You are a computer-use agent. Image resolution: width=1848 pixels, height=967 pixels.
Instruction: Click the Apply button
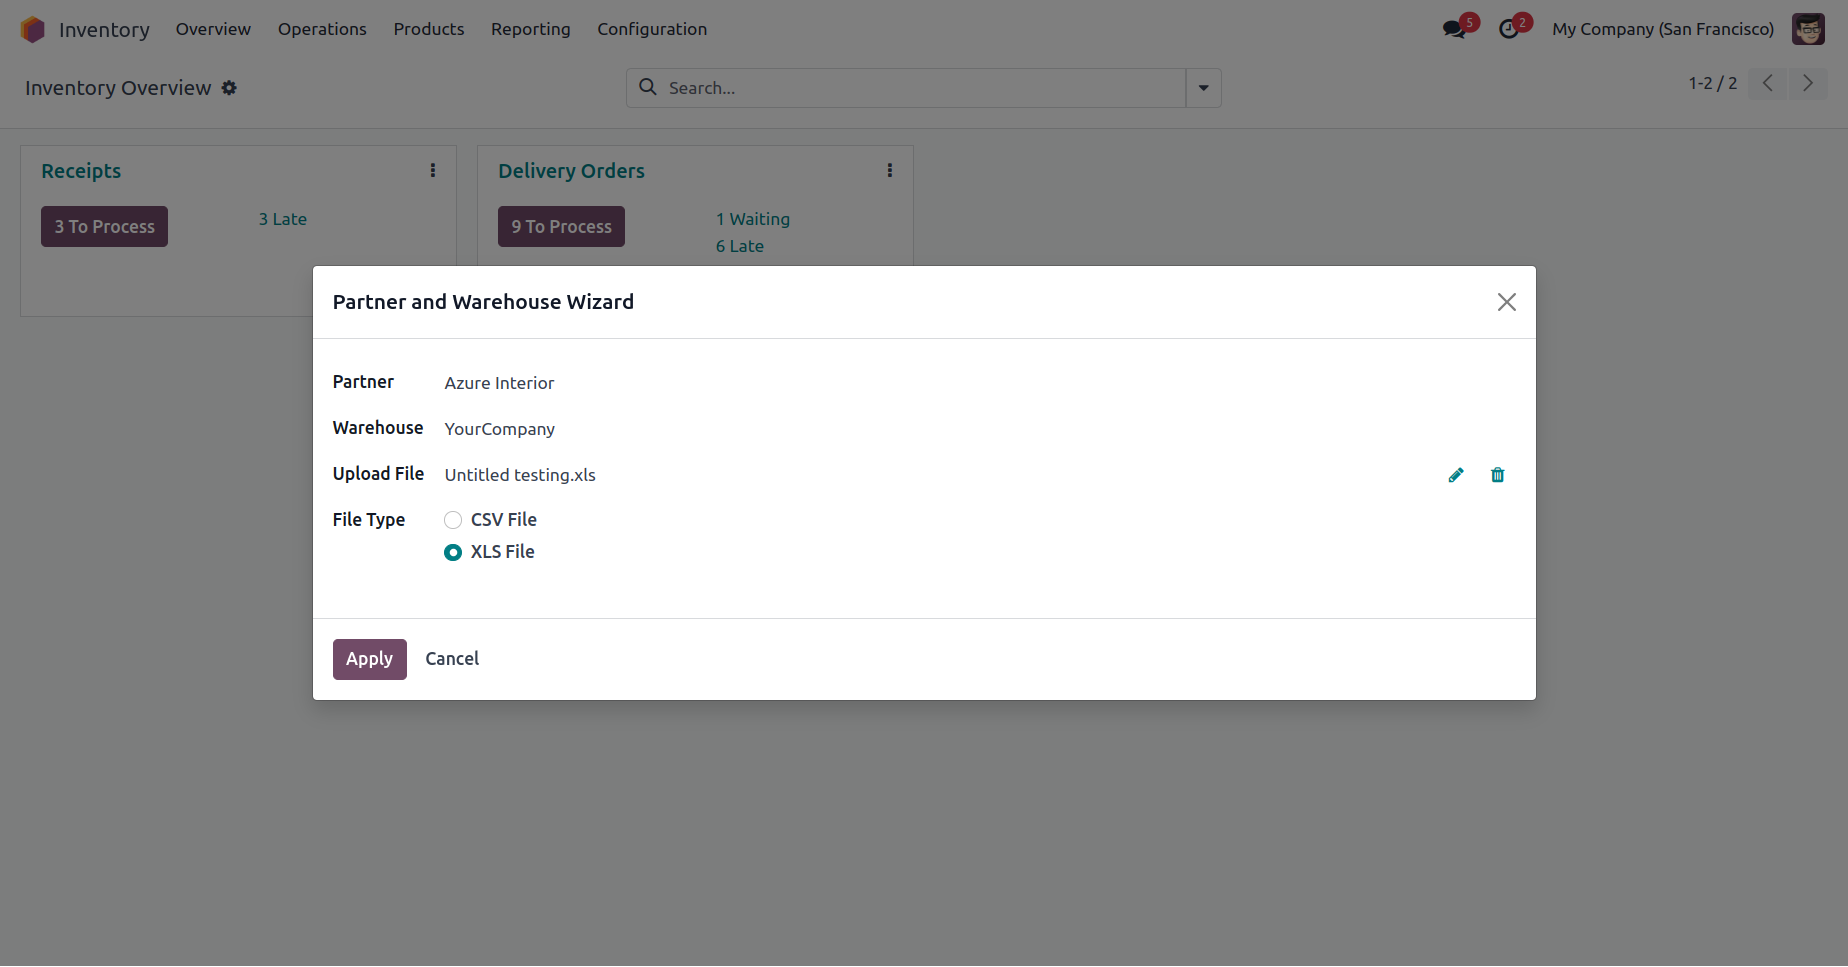pyautogui.click(x=370, y=659)
